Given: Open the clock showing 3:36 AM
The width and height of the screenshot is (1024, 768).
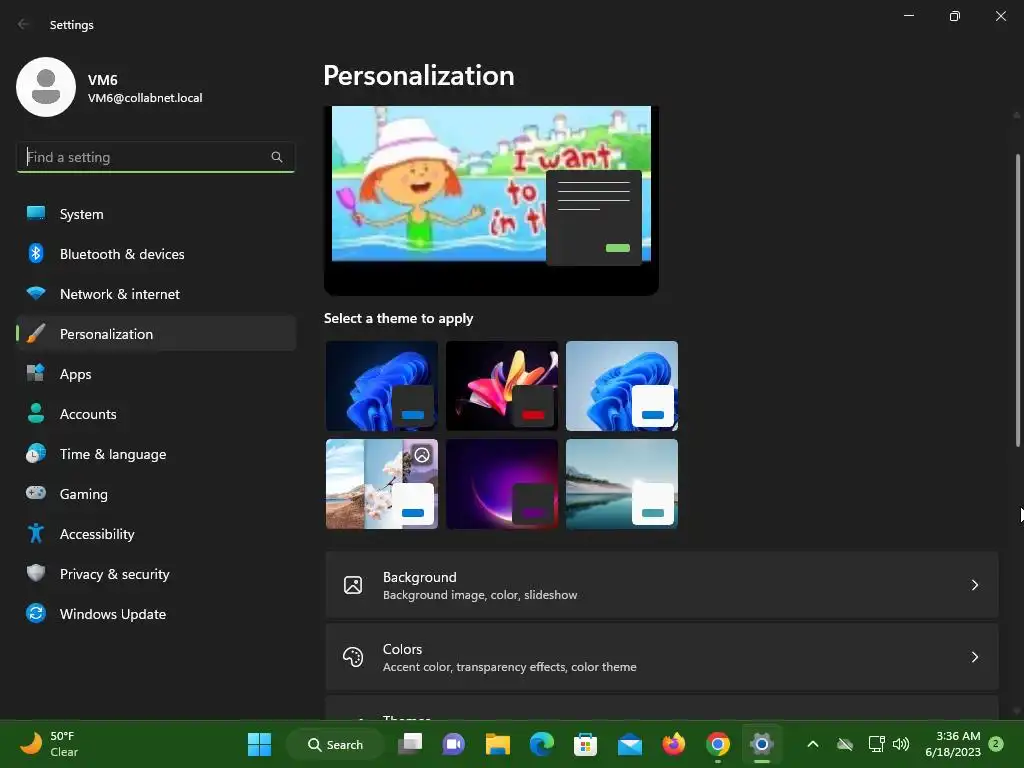Looking at the screenshot, I should coord(953,744).
